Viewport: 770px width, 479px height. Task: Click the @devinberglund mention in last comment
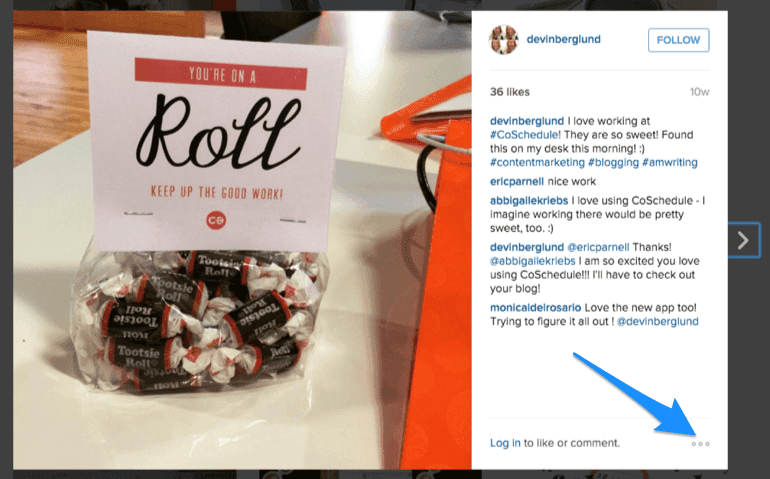click(x=658, y=321)
